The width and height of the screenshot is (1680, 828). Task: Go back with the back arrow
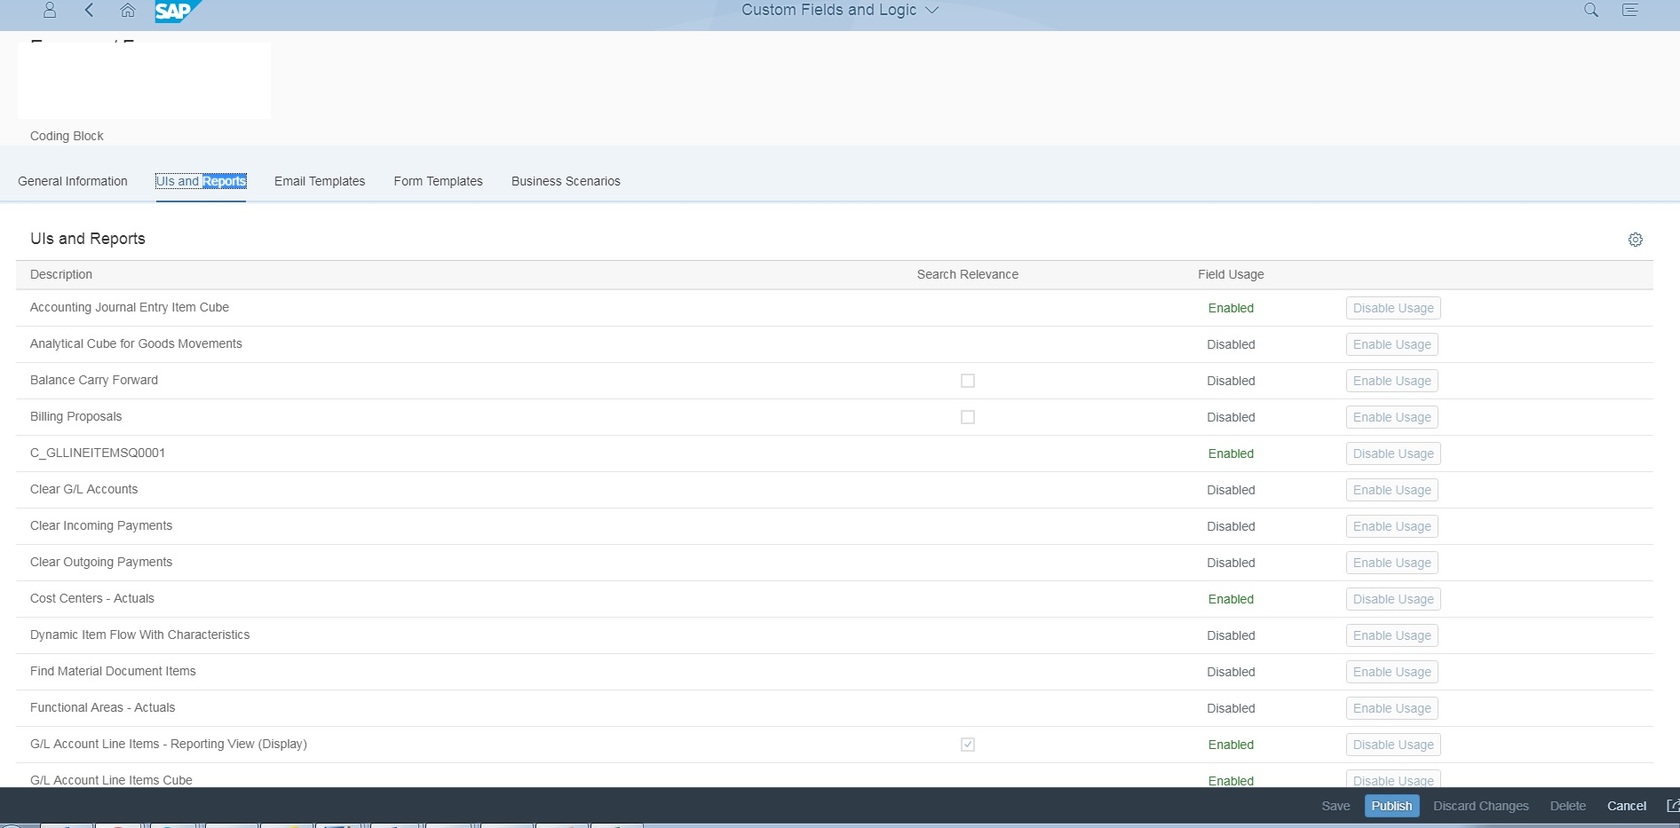pyautogui.click(x=89, y=10)
